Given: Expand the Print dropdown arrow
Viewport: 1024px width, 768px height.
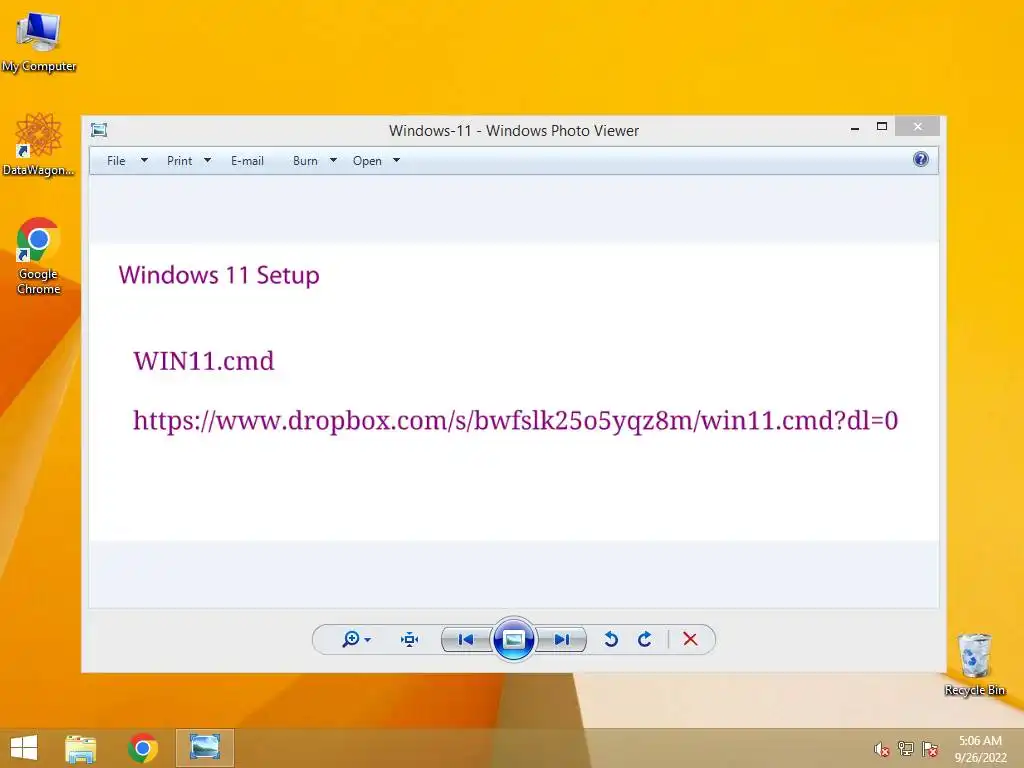Looking at the screenshot, I should coord(207,160).
